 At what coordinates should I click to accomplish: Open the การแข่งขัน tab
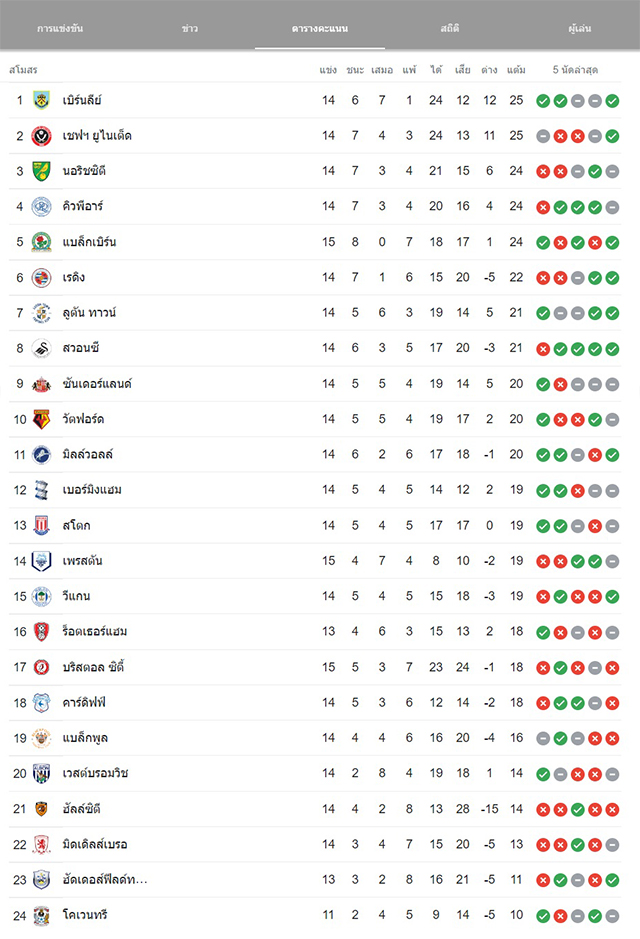coord(60,28)
